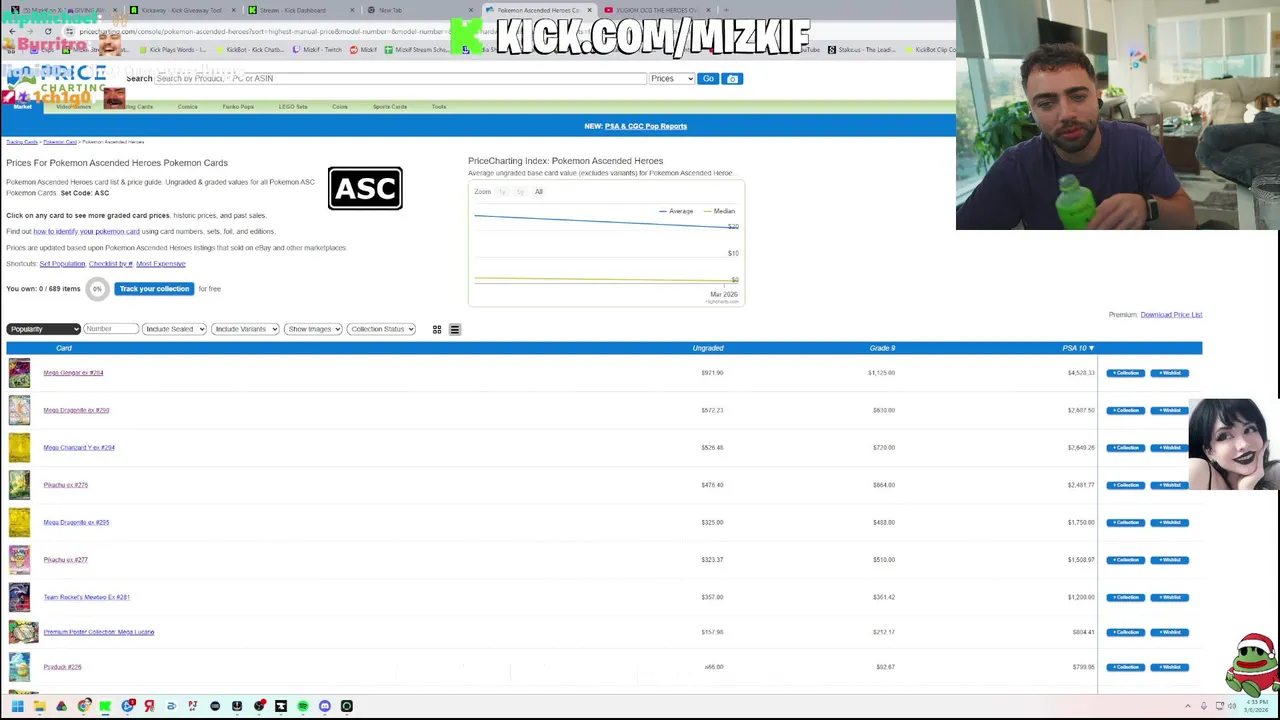Add Psyduck #226 to Collection
Screen dimensions: 1280x720
1126,667
